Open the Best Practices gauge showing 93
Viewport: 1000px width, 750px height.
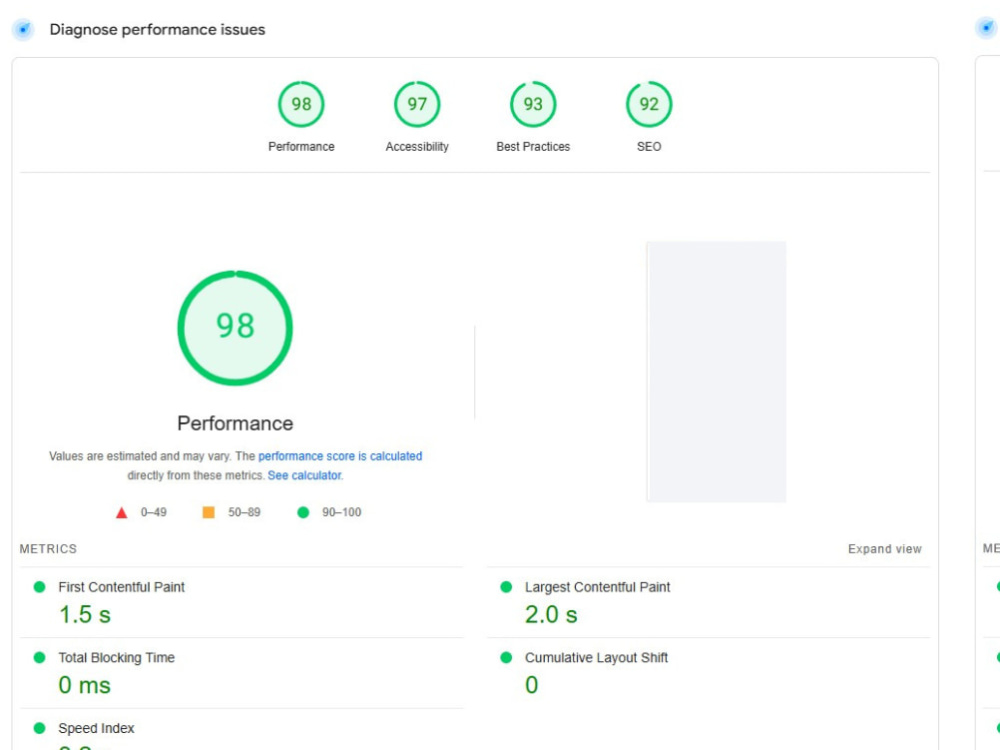[533, 104]
